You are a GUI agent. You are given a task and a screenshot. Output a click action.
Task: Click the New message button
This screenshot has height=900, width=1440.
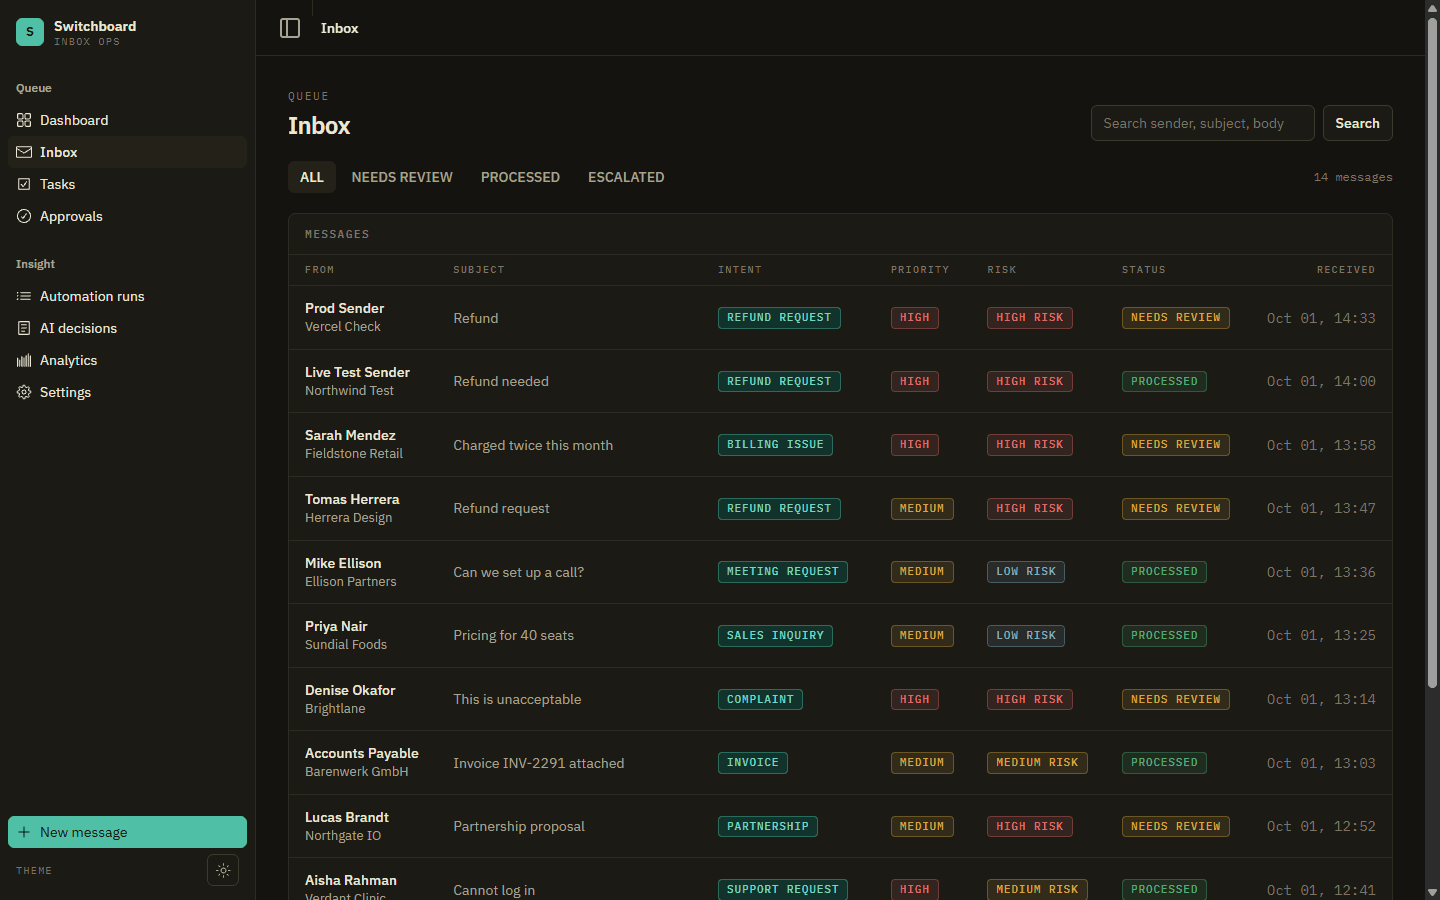[x=127, y=832]
